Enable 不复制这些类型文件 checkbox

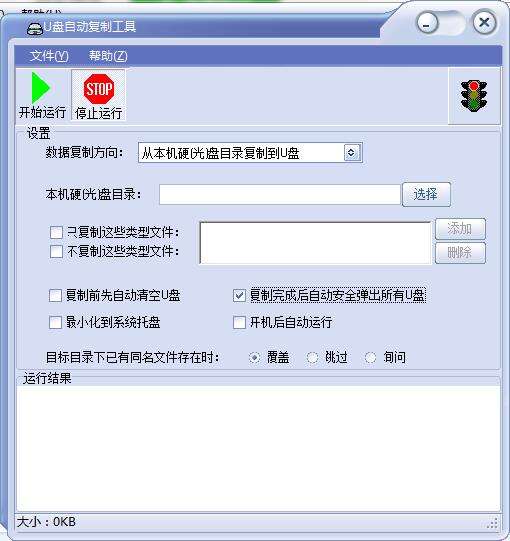click(57, 252)
